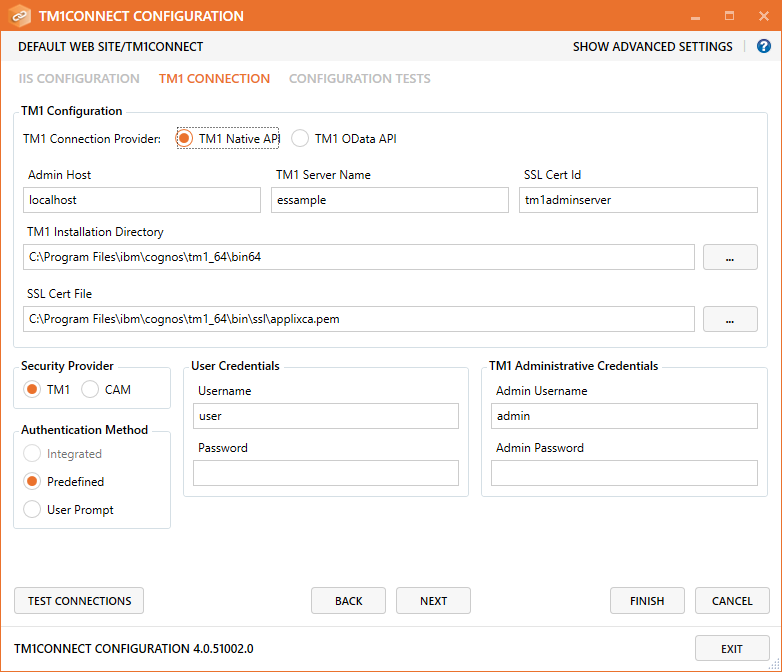Image resolution: width=782 pixels, height=672 pixels.
Task: Select TM1 OData API radio button
Action: pos(300,138)
